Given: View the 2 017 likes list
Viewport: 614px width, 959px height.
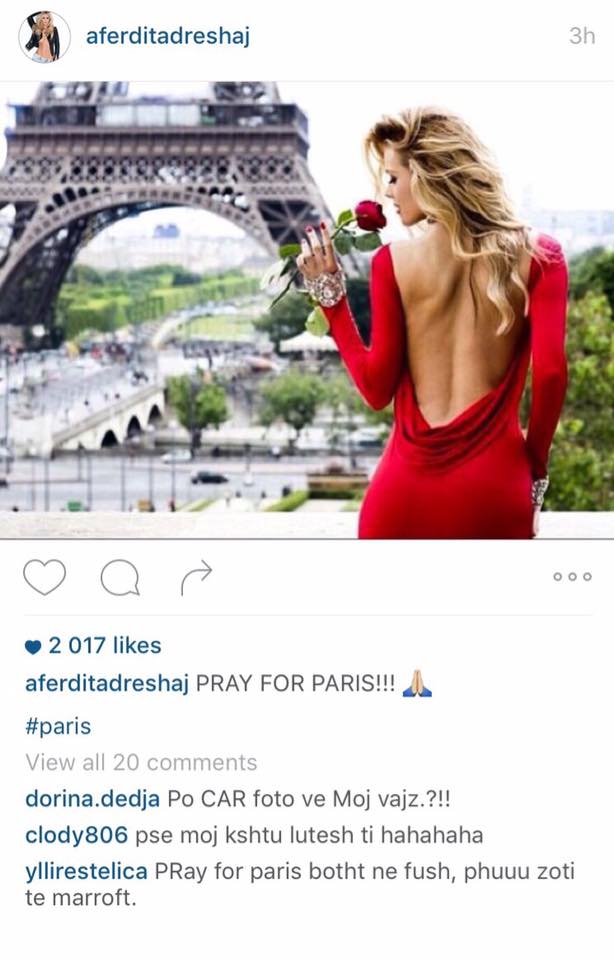Looking at the screenshot, I should [x=105, y=645].
